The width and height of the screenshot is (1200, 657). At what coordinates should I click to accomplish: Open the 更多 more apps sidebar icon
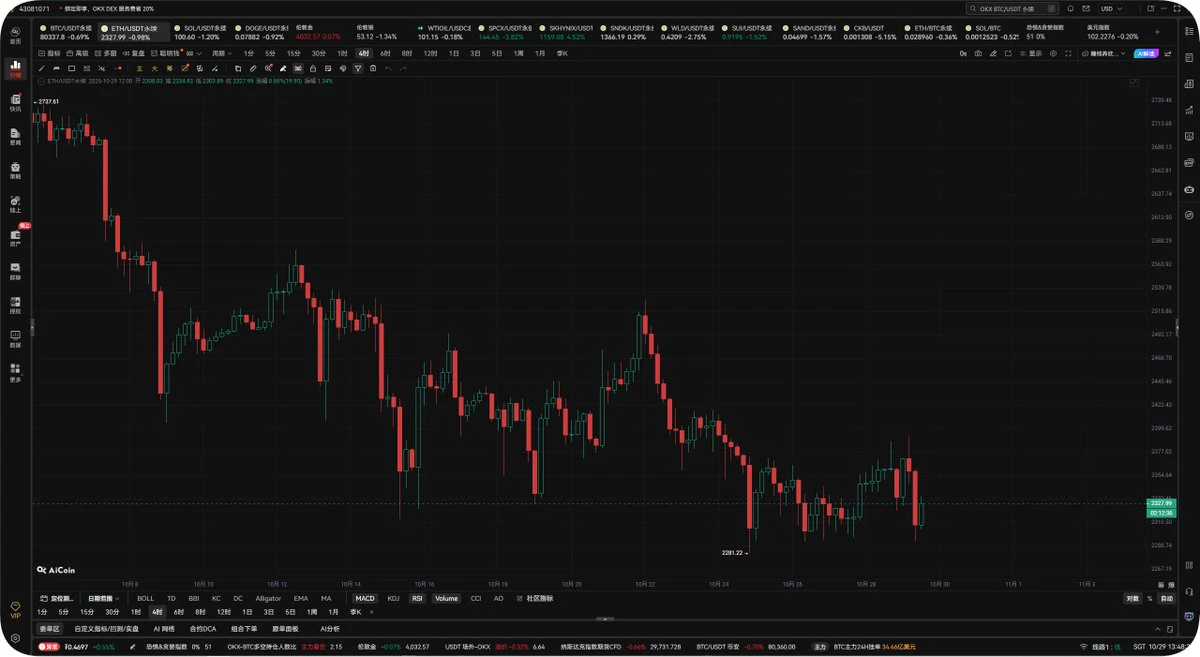tap(15, 372)
